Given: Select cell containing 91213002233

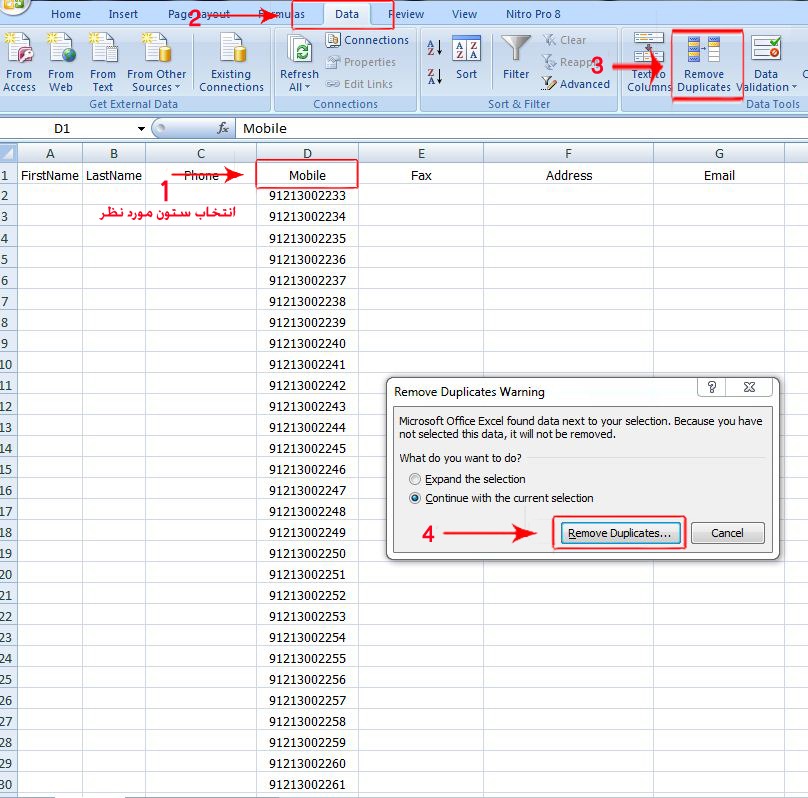Looking at the screenshot, I should [307, 196].
